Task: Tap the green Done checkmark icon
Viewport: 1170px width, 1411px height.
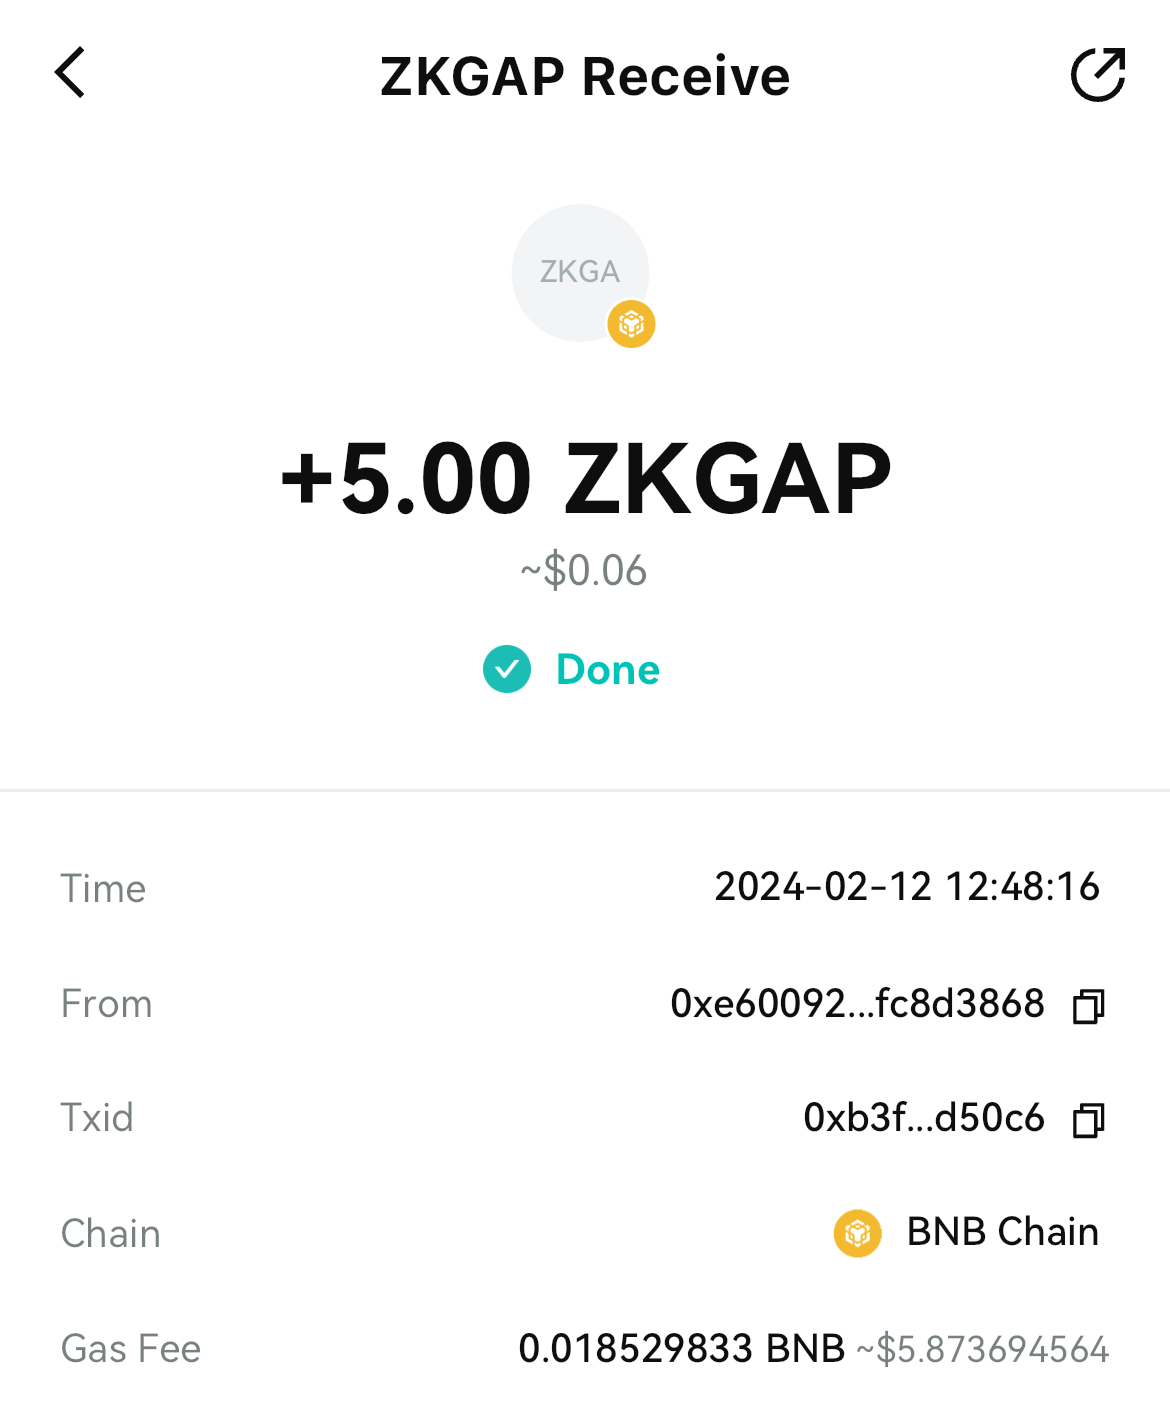Action: (507, 669)
